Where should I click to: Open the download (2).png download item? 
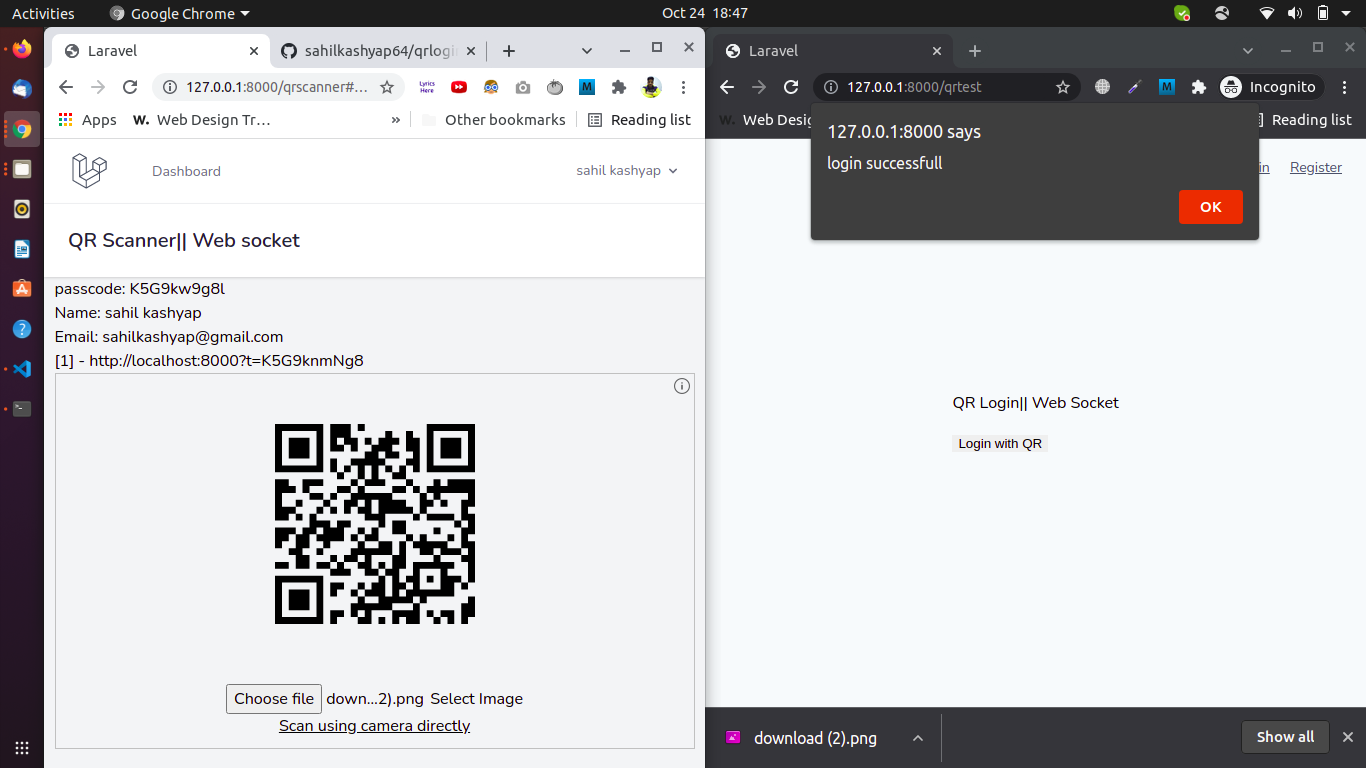(815, 738)
